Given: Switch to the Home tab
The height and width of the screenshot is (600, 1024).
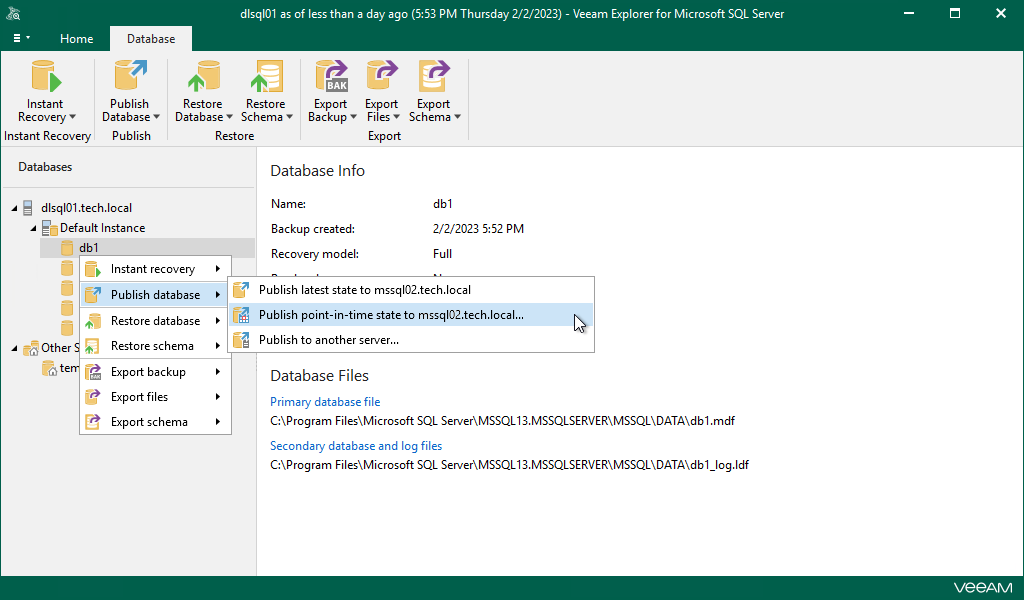Looking at the screenshot, I should [76, 39].
